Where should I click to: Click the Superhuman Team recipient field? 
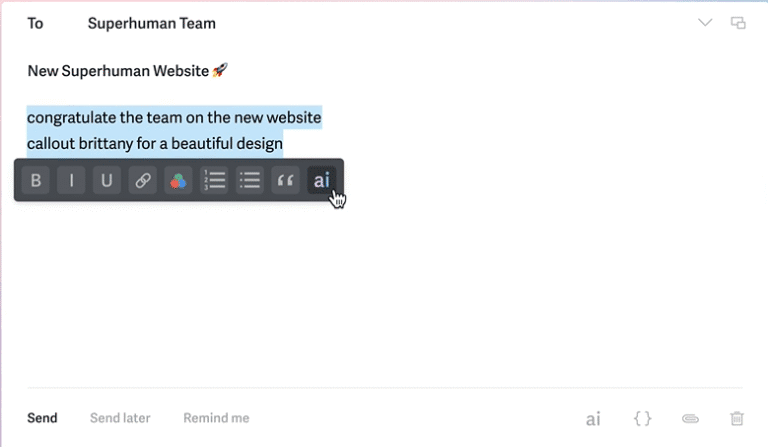pyautogui.click(x=152, y=23)
